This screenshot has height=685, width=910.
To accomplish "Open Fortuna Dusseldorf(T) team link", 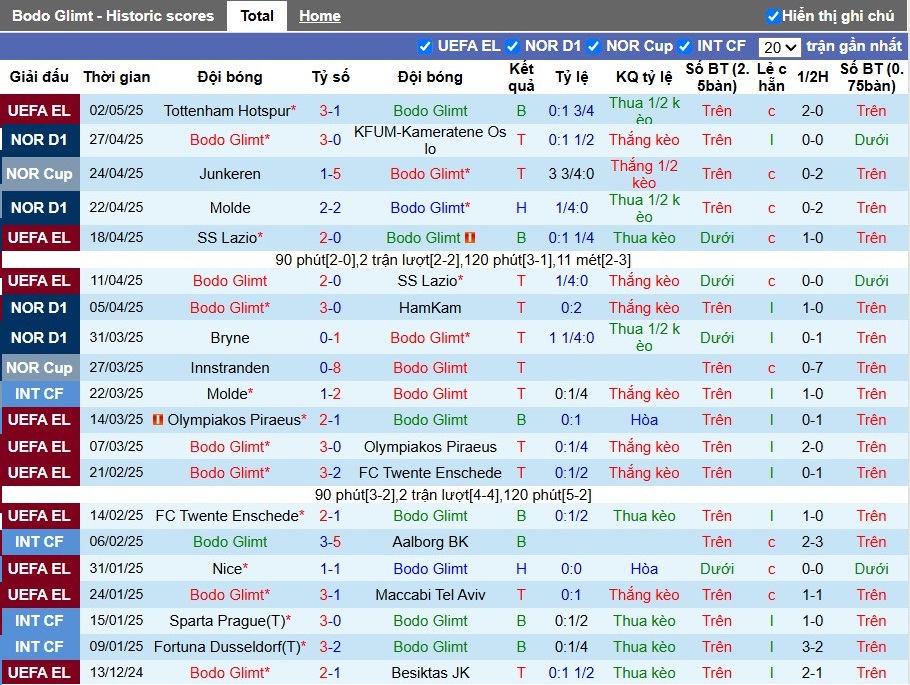I will click(227, 647).
